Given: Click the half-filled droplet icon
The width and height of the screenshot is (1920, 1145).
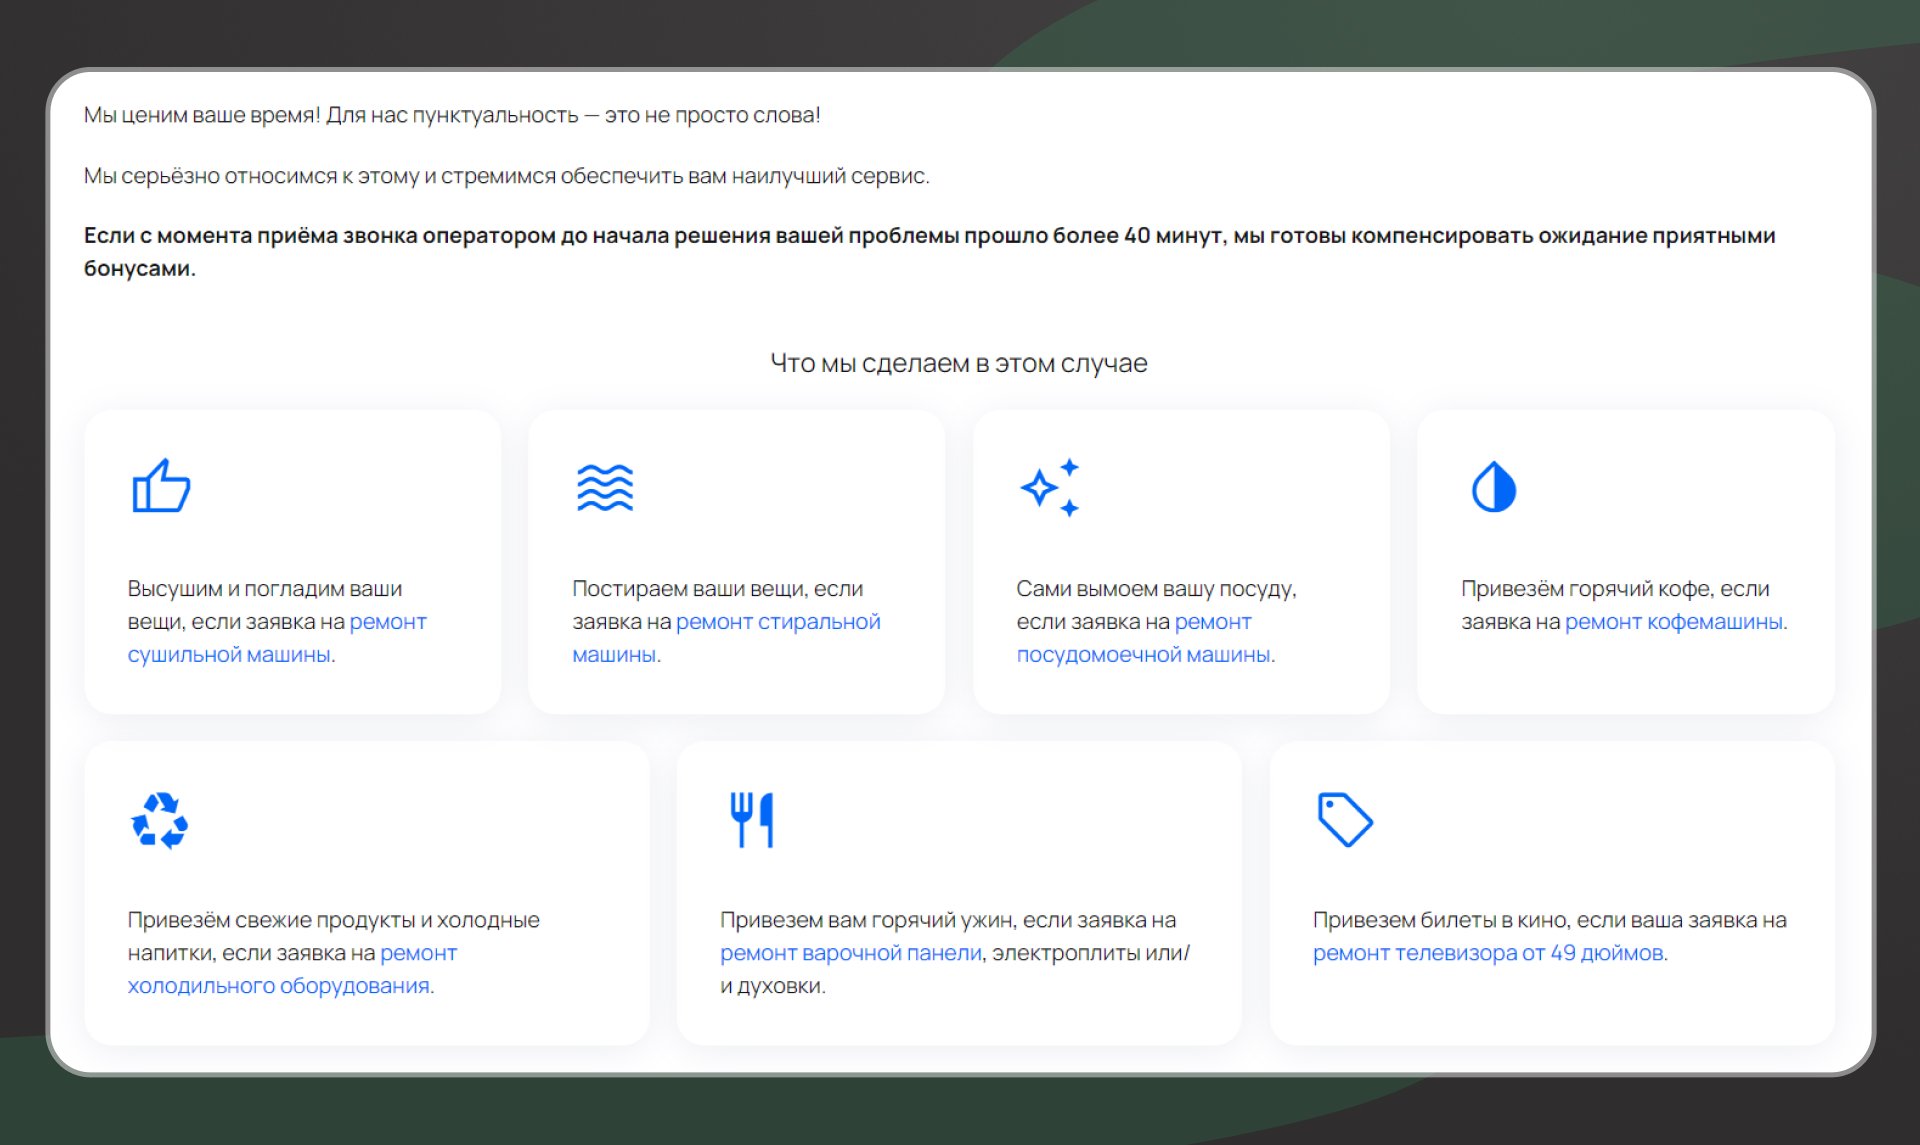Looking at the screenshot, I should point(1493,487).
